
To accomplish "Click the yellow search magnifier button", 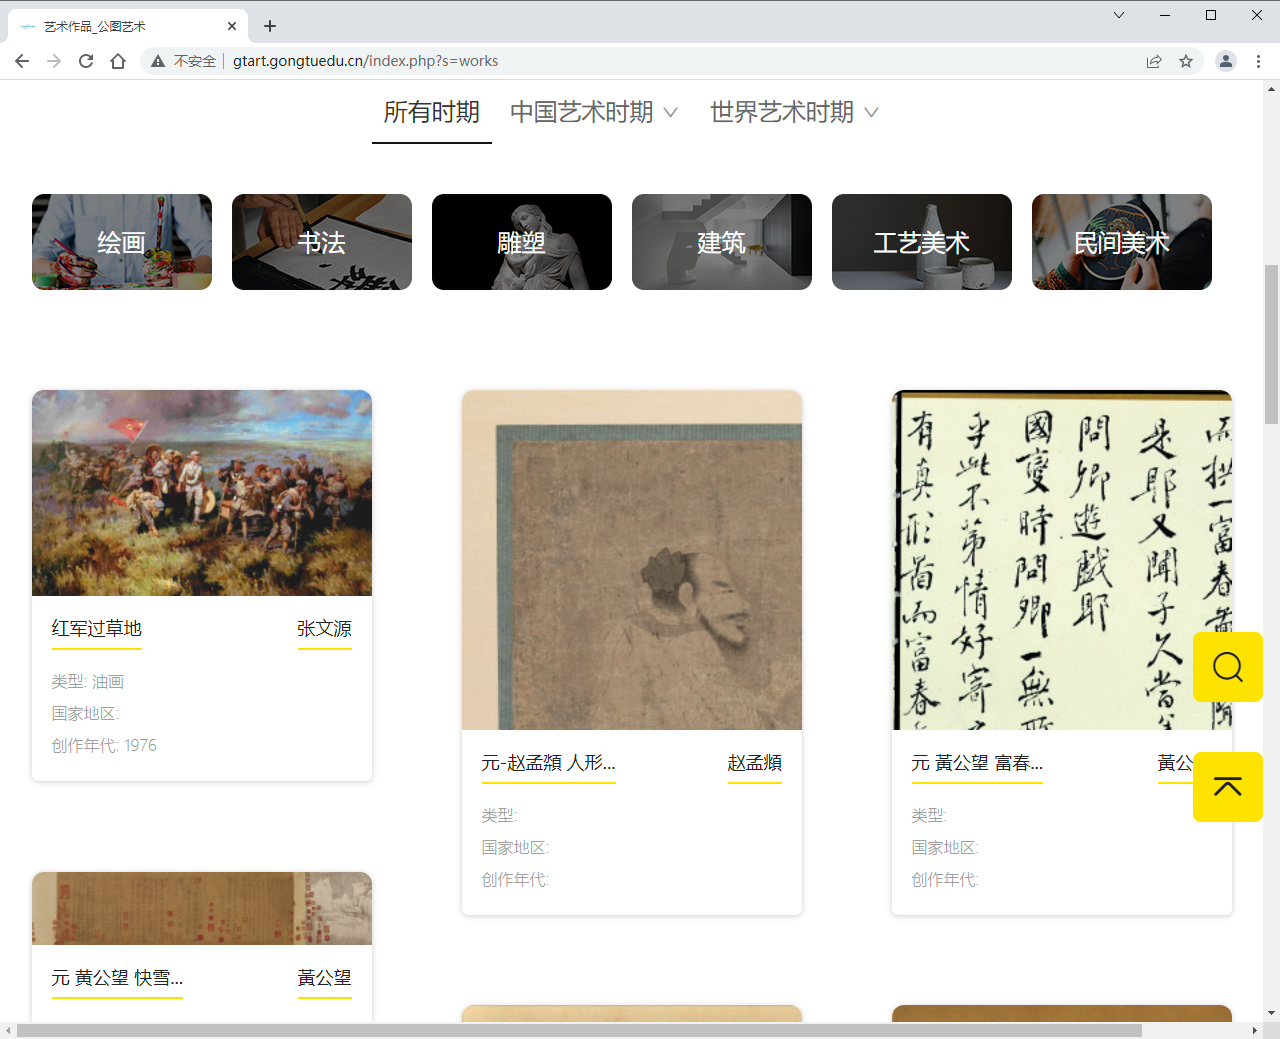I will (1228, 667).
